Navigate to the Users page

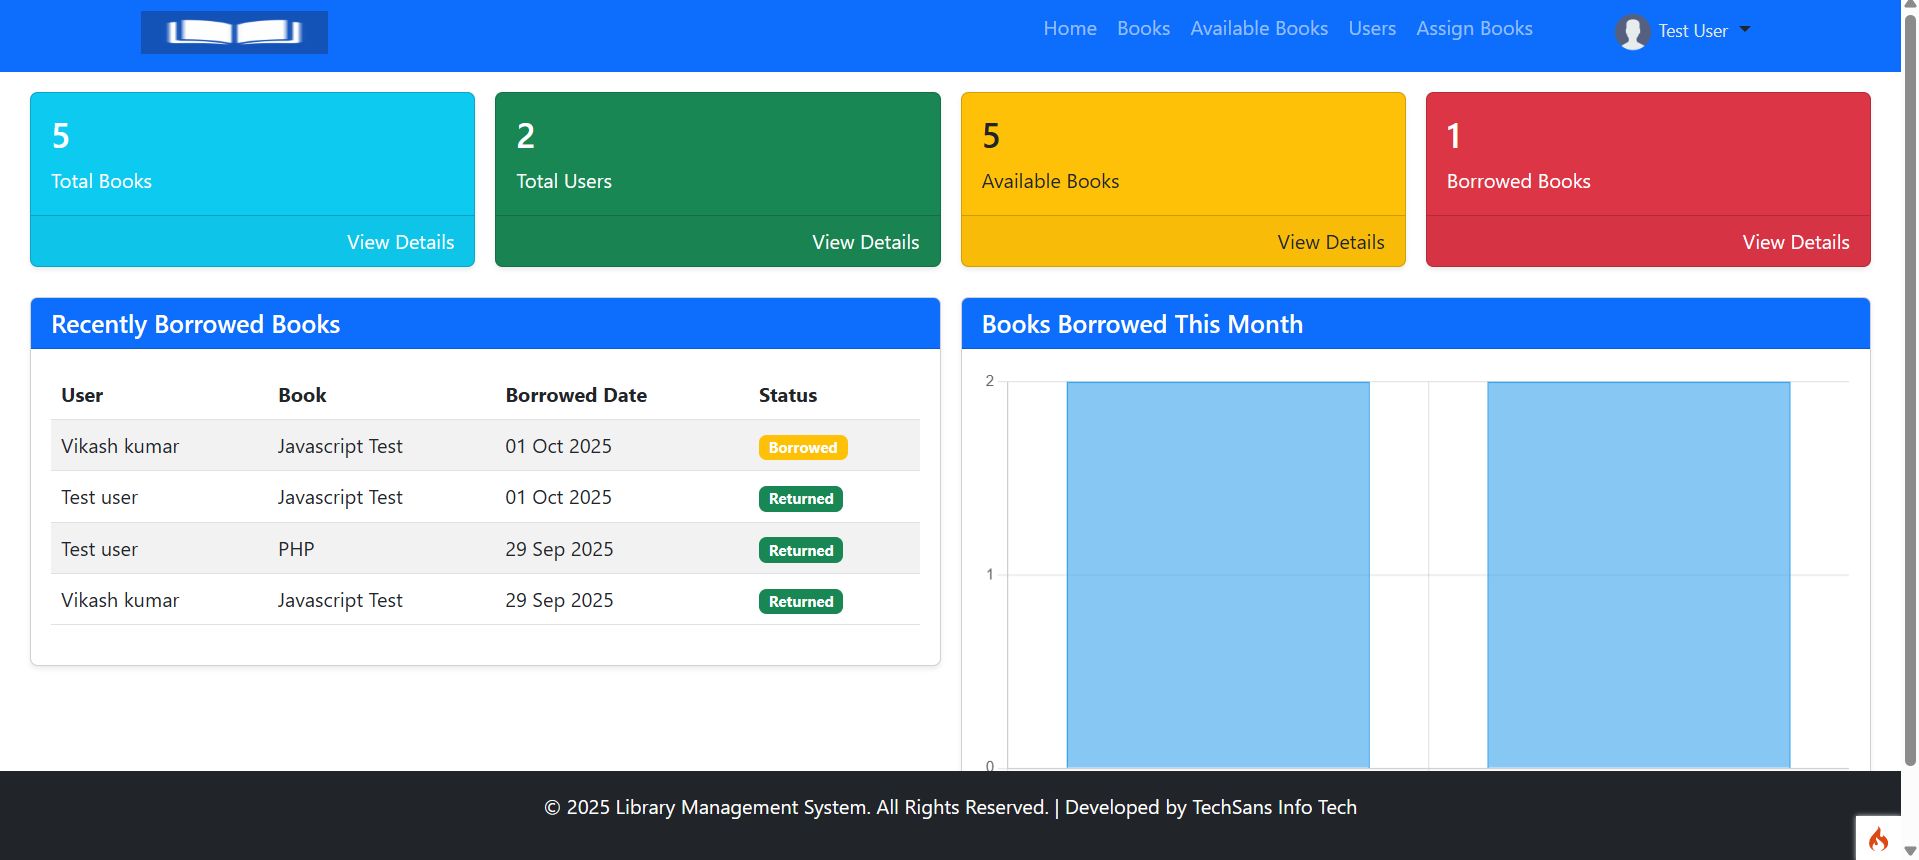click(x=1371, y=29)
